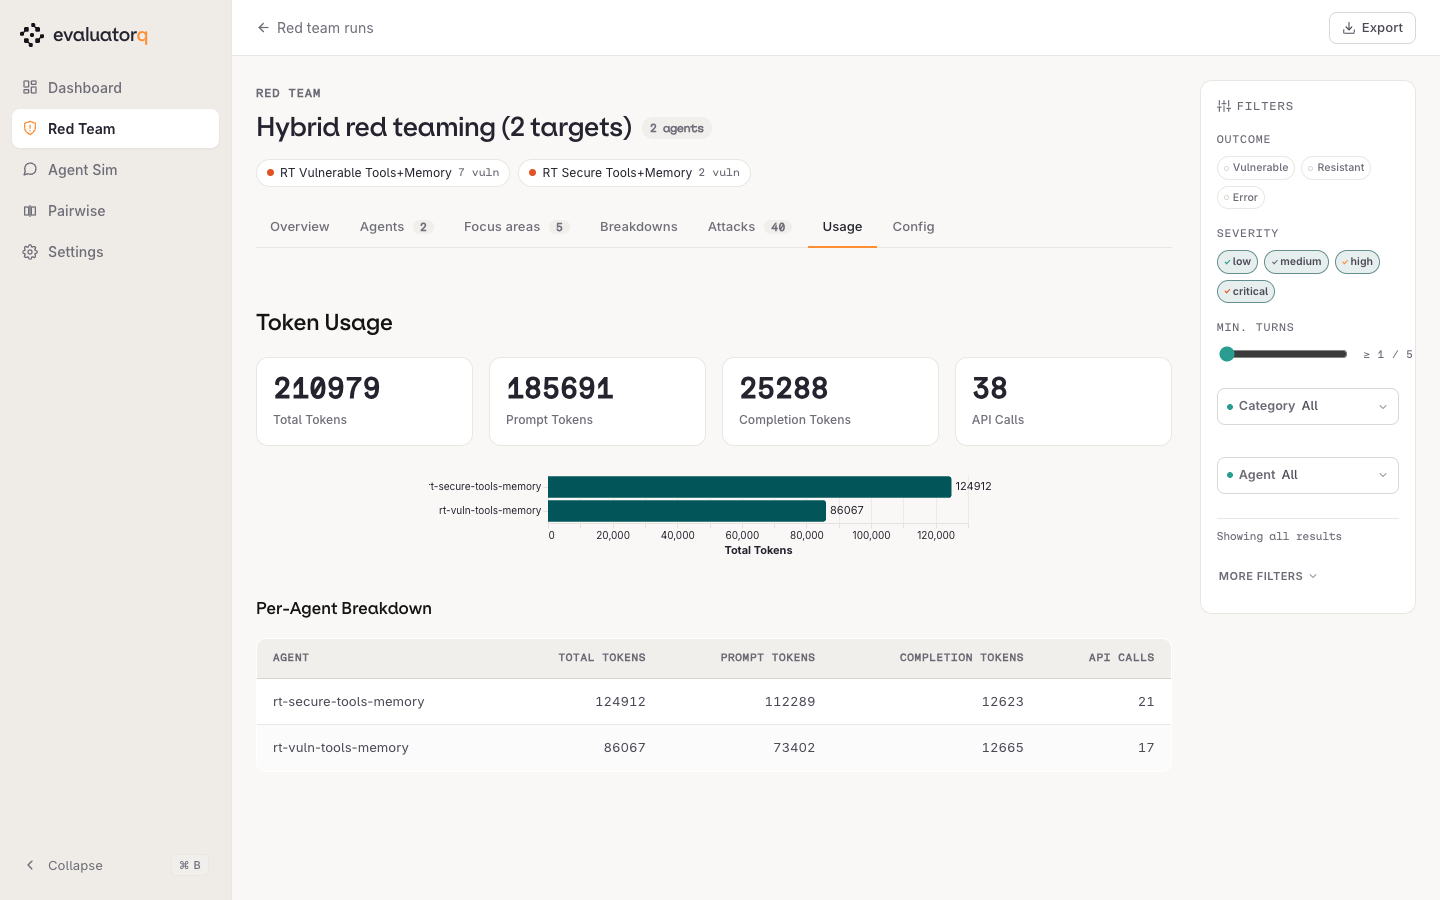1440x900 pixels.
Task: Expand MORE FILTERS section
Action: pyautogui.click(x=1268, y=576)
